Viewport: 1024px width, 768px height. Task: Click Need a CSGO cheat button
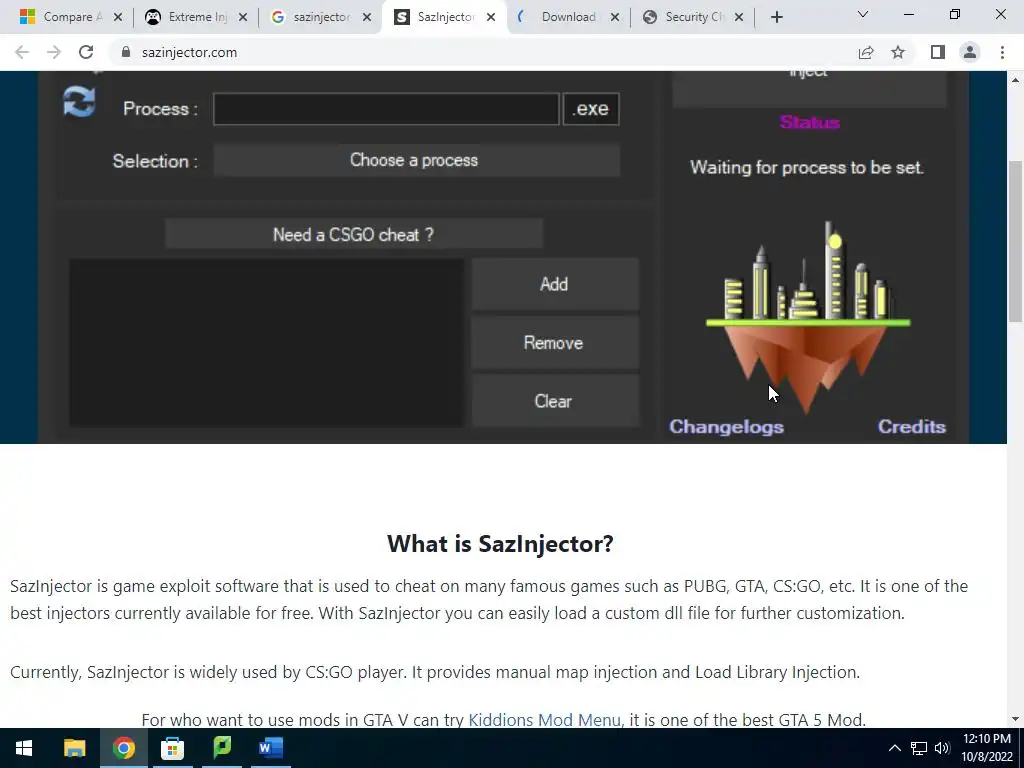click(353, 234)
